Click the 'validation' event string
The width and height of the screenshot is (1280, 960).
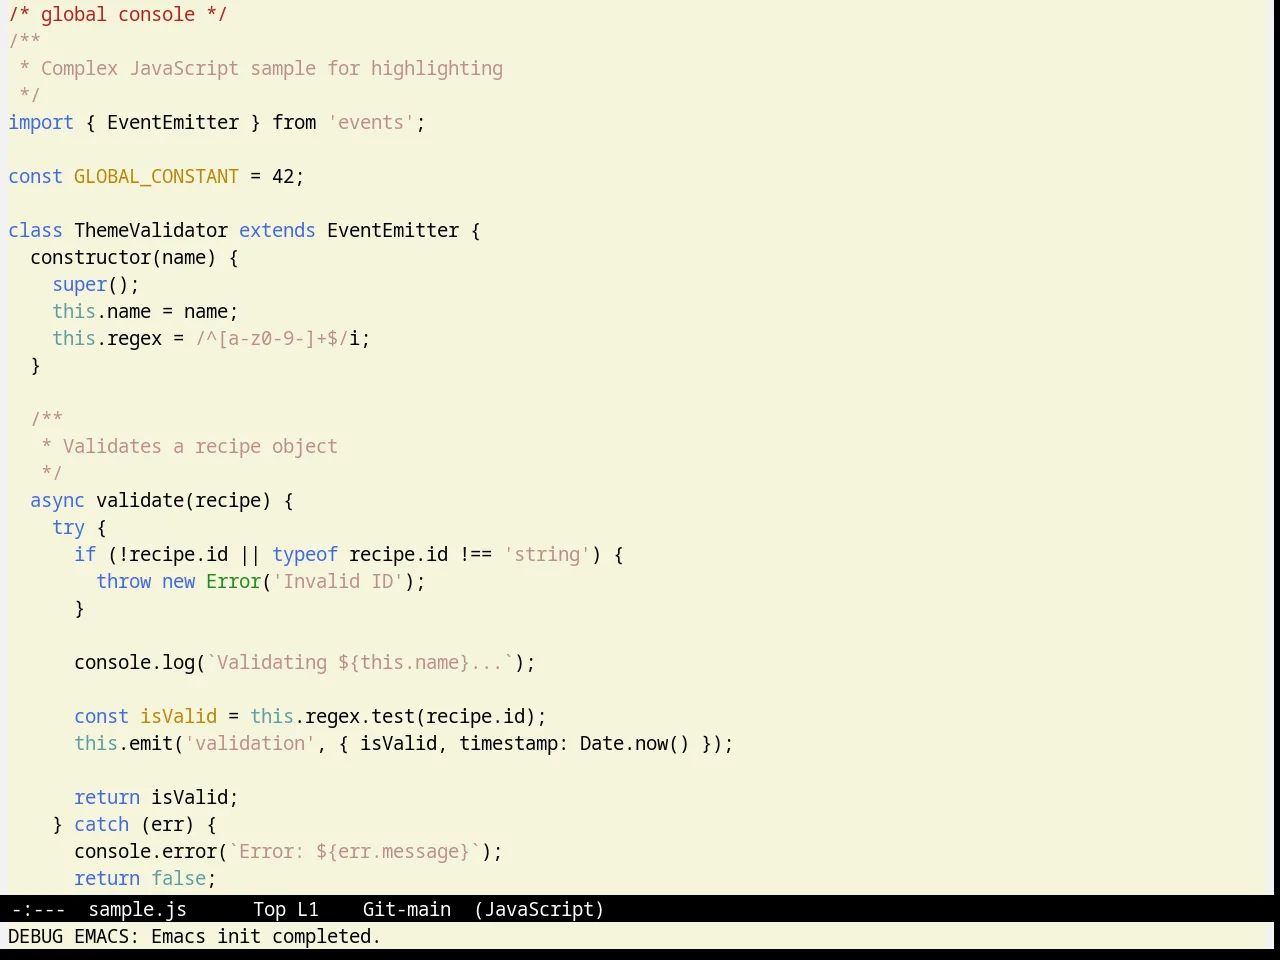[x=250, y=743]
